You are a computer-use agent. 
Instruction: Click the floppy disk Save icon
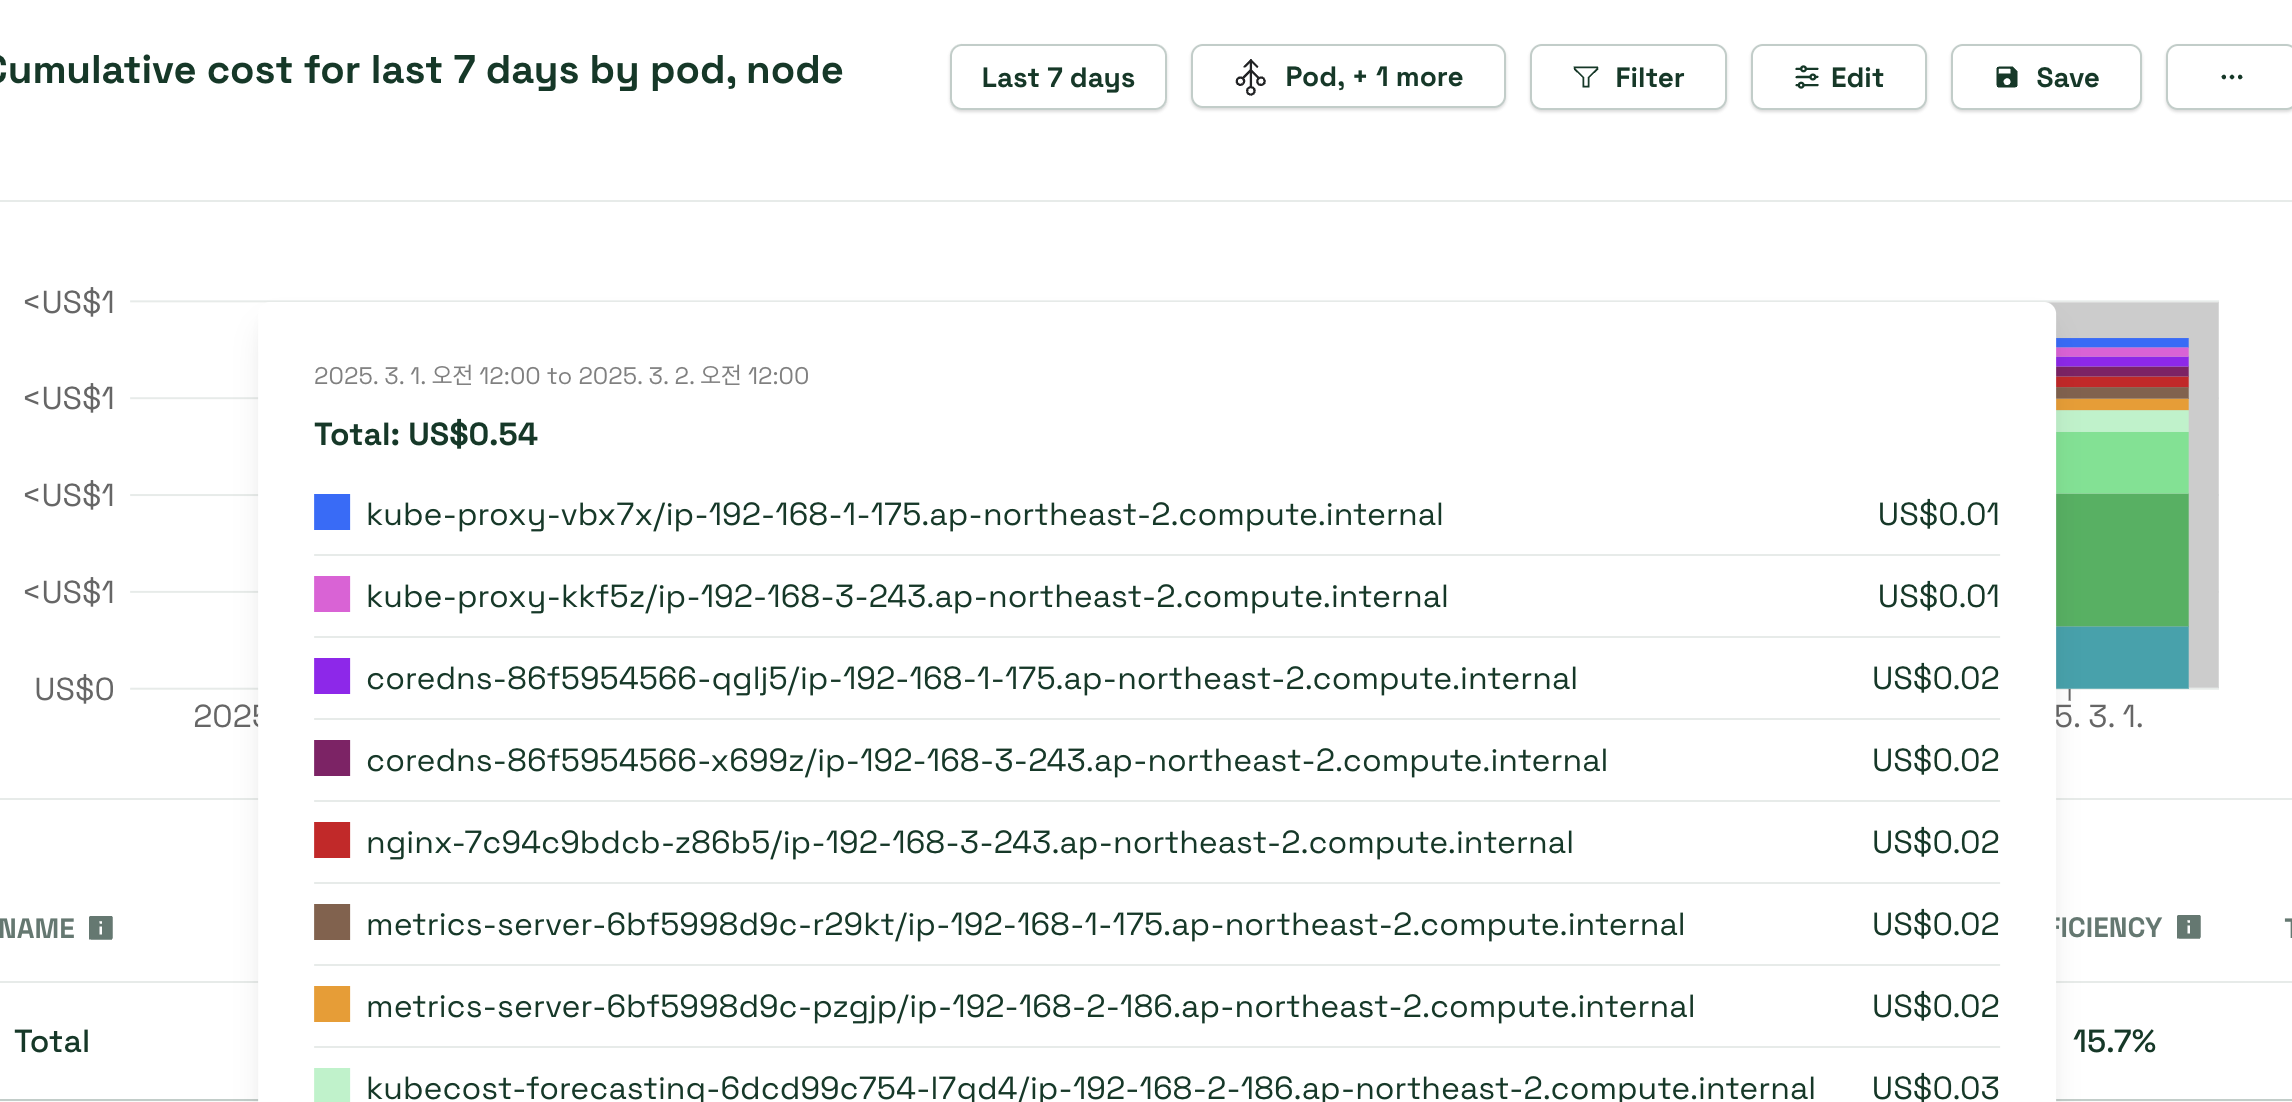tap(2006, 77)
